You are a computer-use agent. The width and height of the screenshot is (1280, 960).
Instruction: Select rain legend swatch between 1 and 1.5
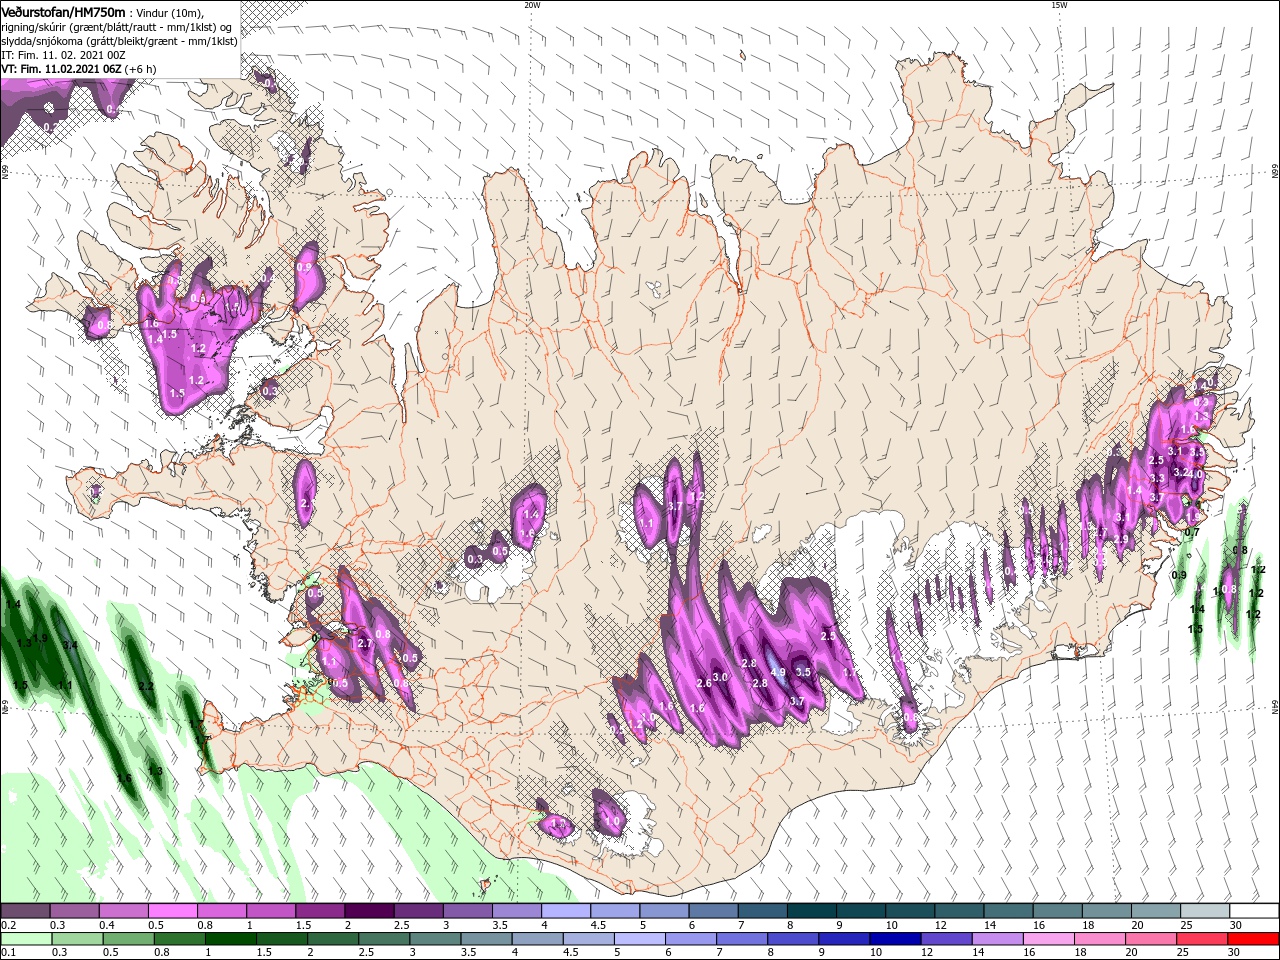pyautogui.click(x=230, y=939)
